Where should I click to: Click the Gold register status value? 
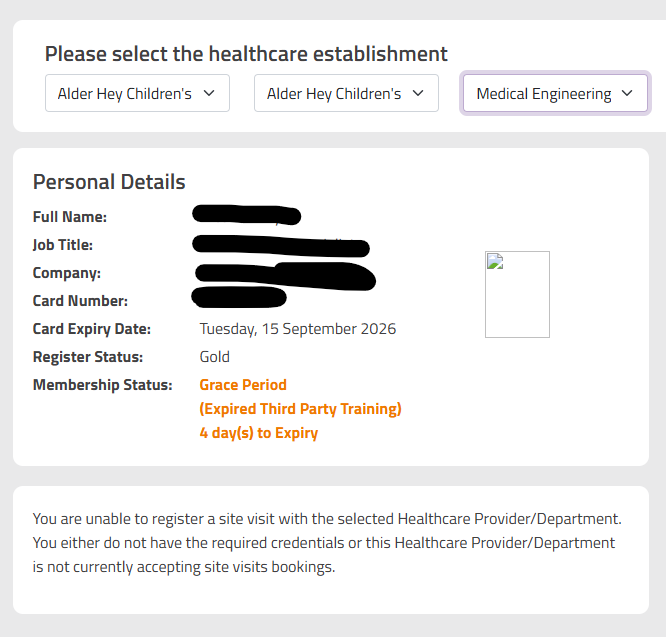[215, 357]
